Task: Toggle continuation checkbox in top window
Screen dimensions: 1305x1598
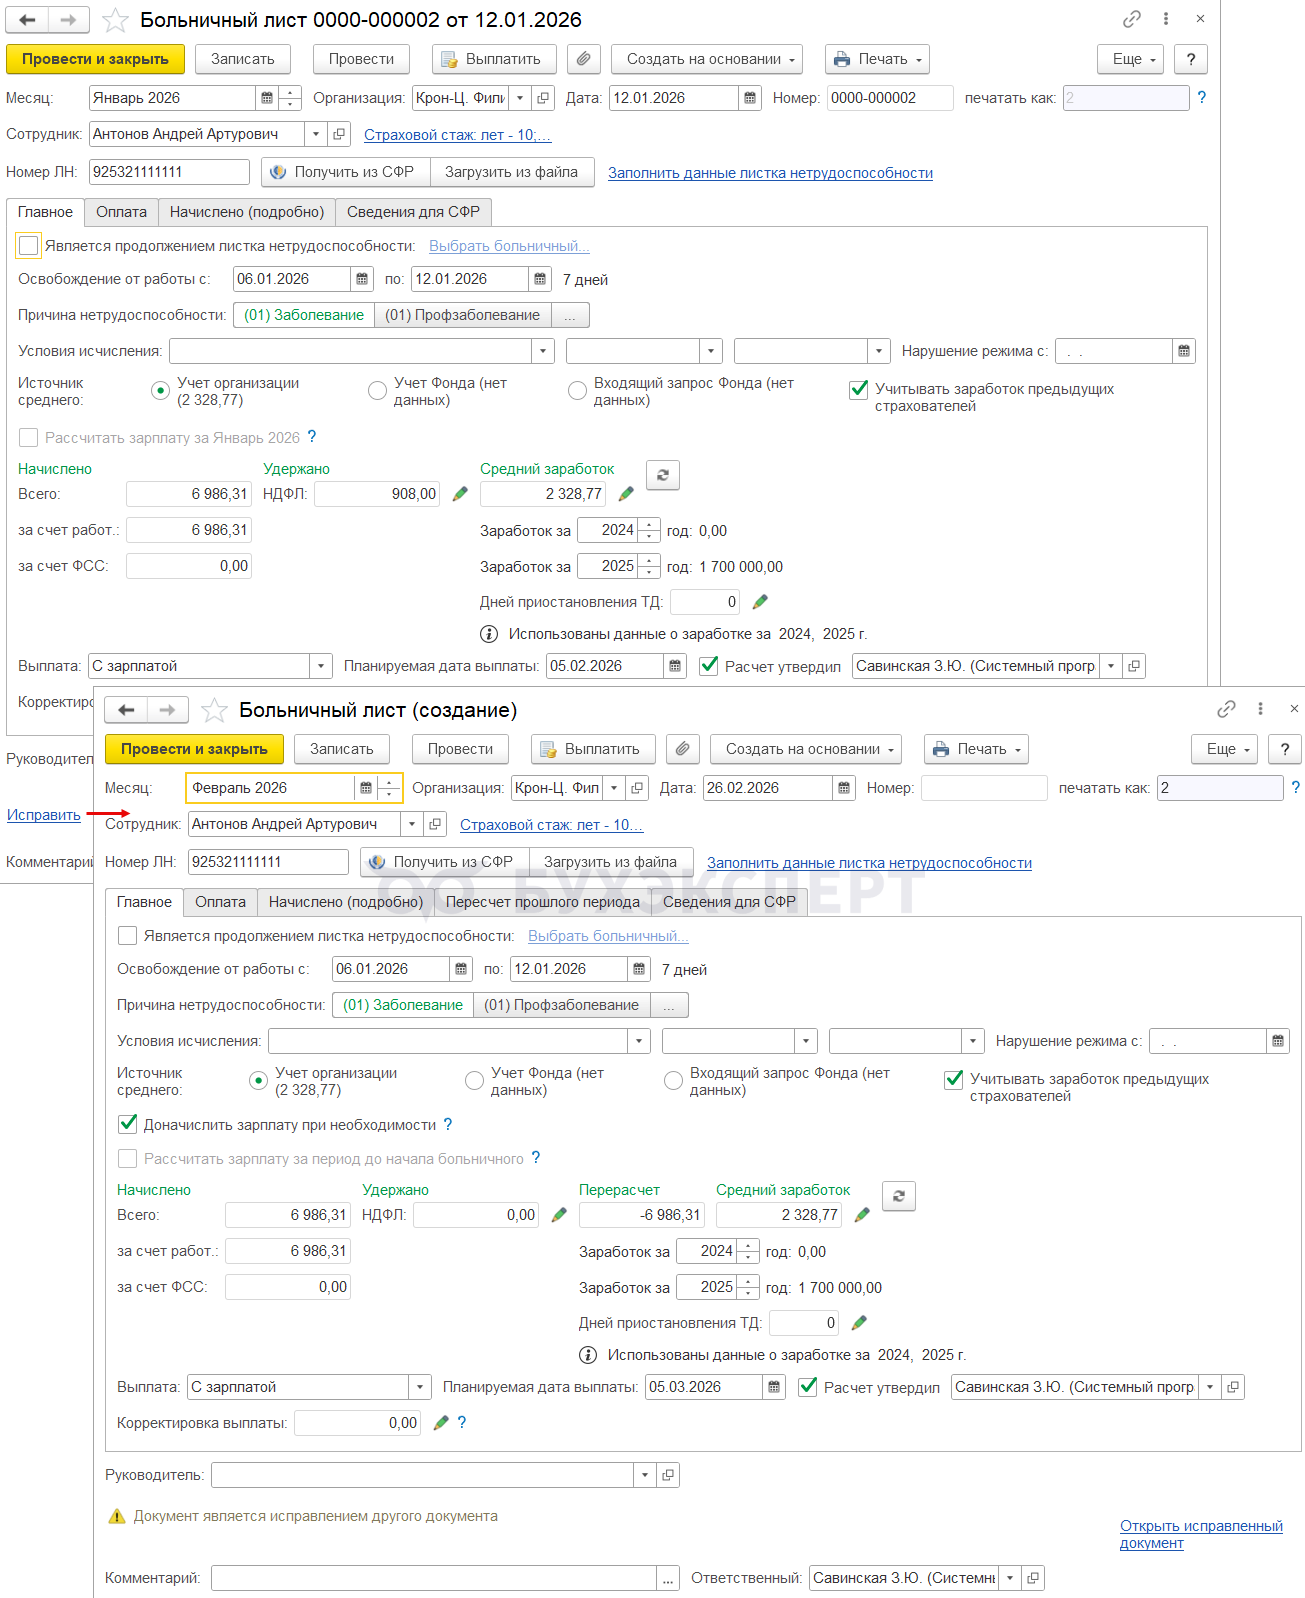Action: [x=29, y=246]
